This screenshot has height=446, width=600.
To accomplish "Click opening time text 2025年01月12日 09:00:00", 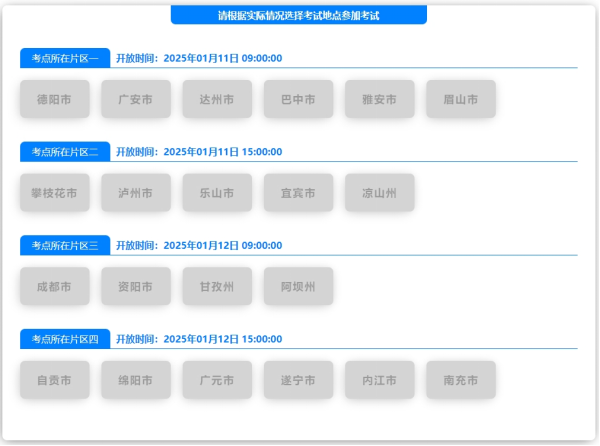I will [223, 246].
